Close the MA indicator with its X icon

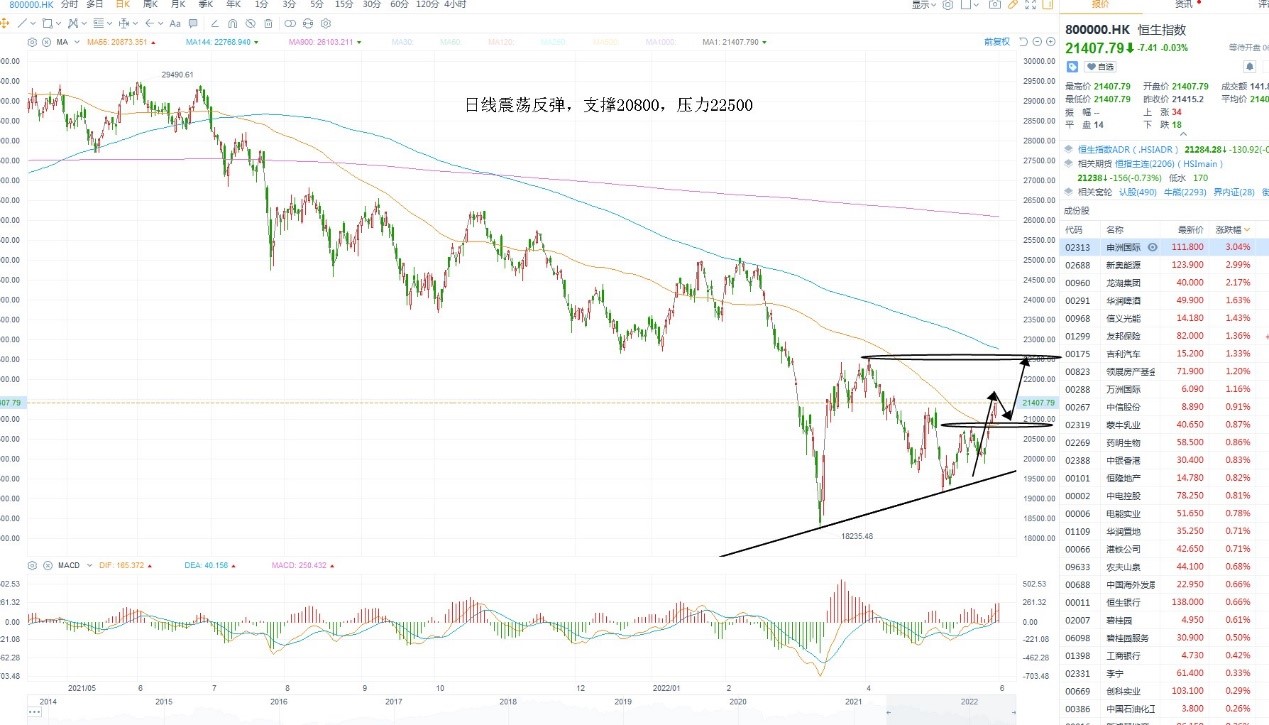[x=46, y=42]
